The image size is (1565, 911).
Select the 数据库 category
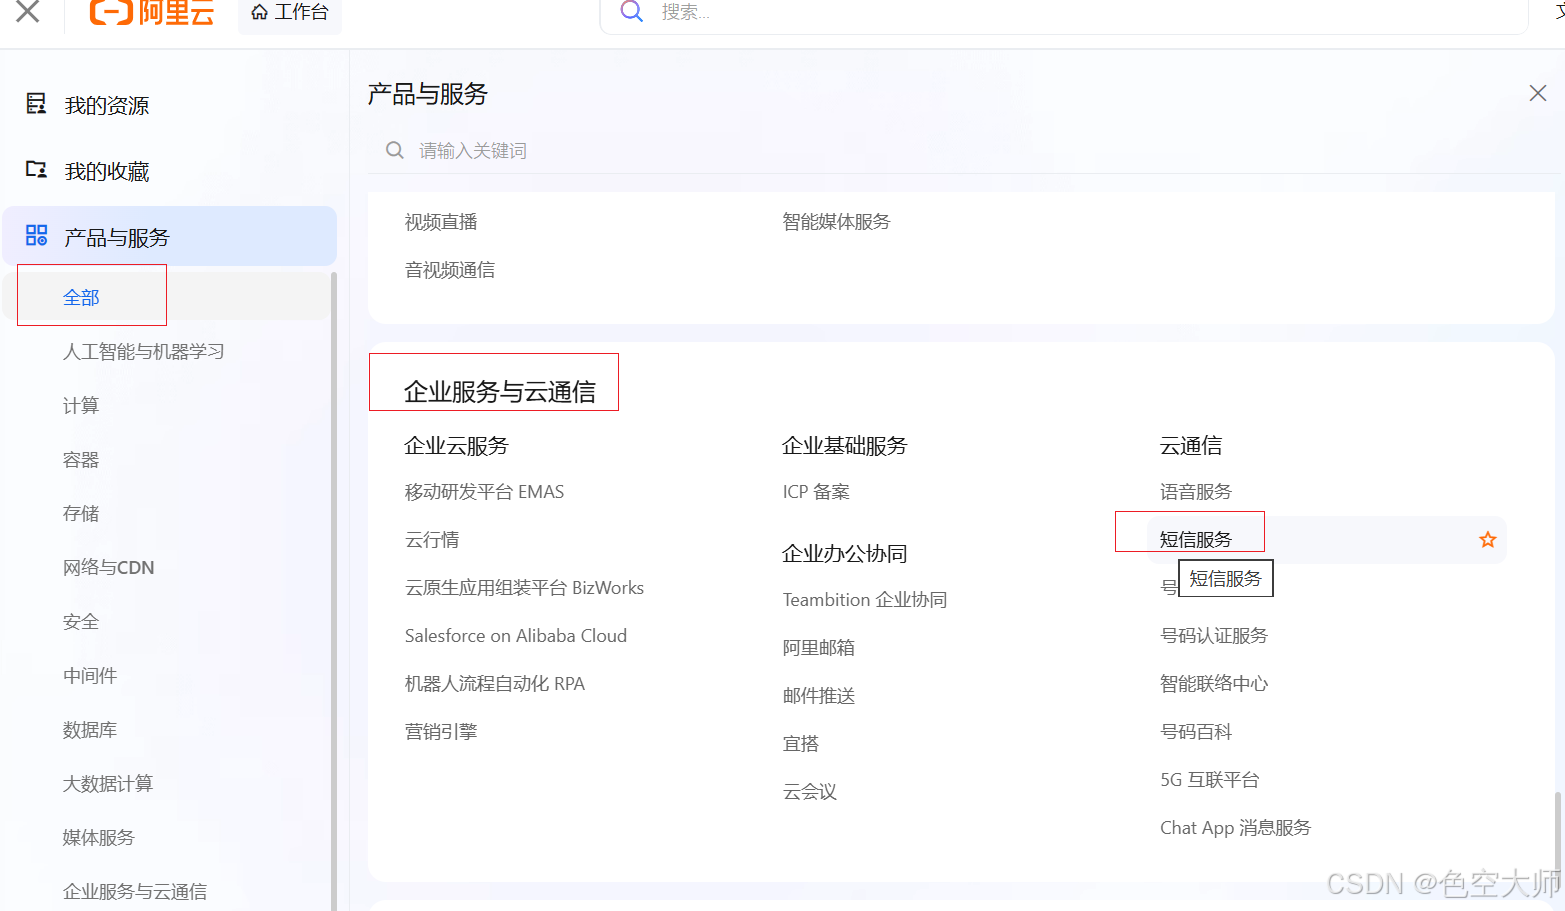click(90, 730)
